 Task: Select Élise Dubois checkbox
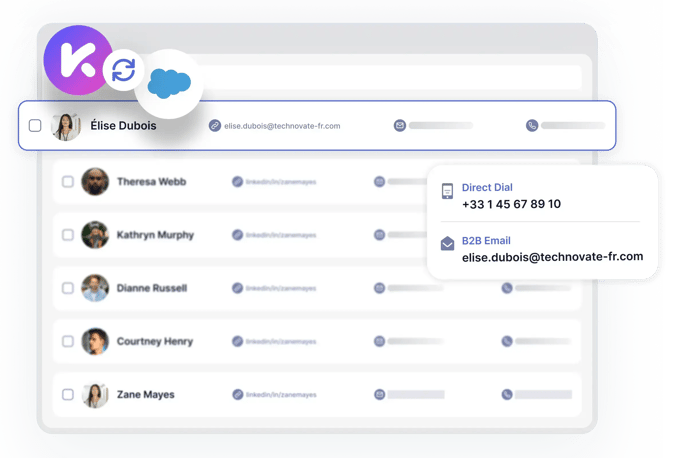pyautogui.click(x=35, y=126)
